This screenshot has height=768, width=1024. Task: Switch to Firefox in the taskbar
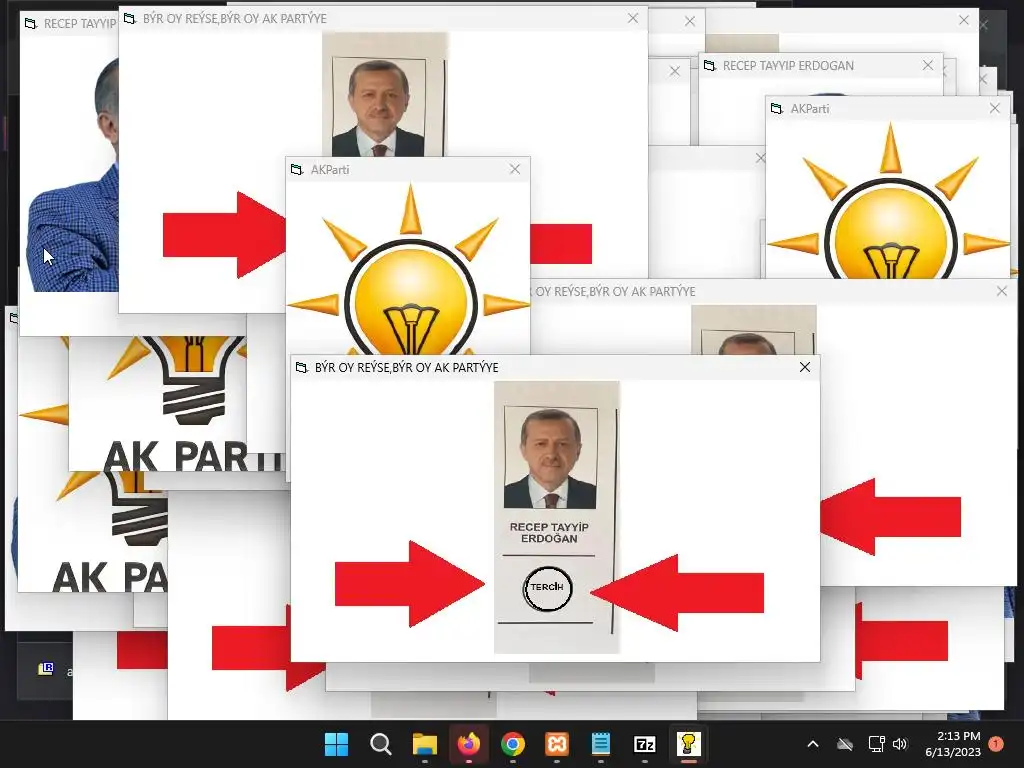pos(468,744)
